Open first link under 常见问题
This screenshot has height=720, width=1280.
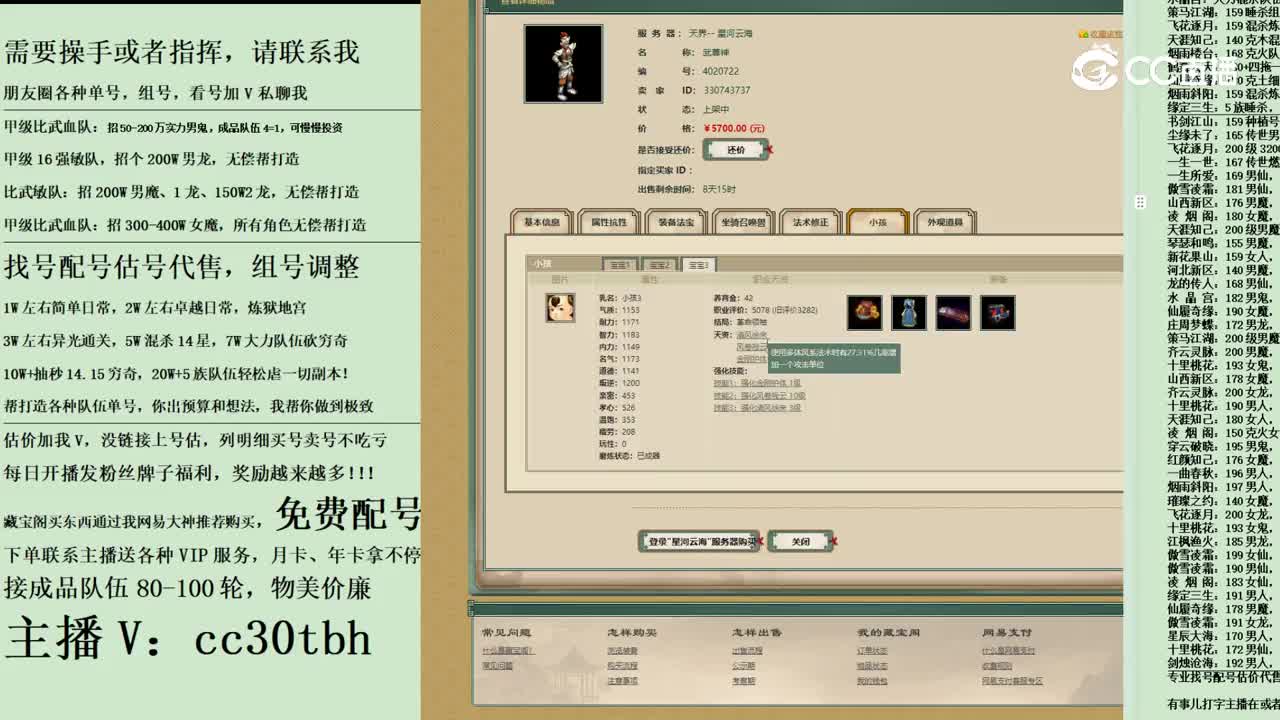(508, 651)
